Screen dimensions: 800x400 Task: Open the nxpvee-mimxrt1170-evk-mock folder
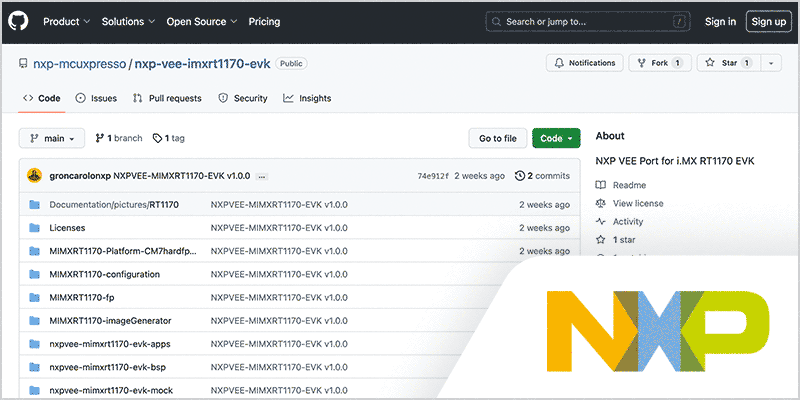coord(111,391)
